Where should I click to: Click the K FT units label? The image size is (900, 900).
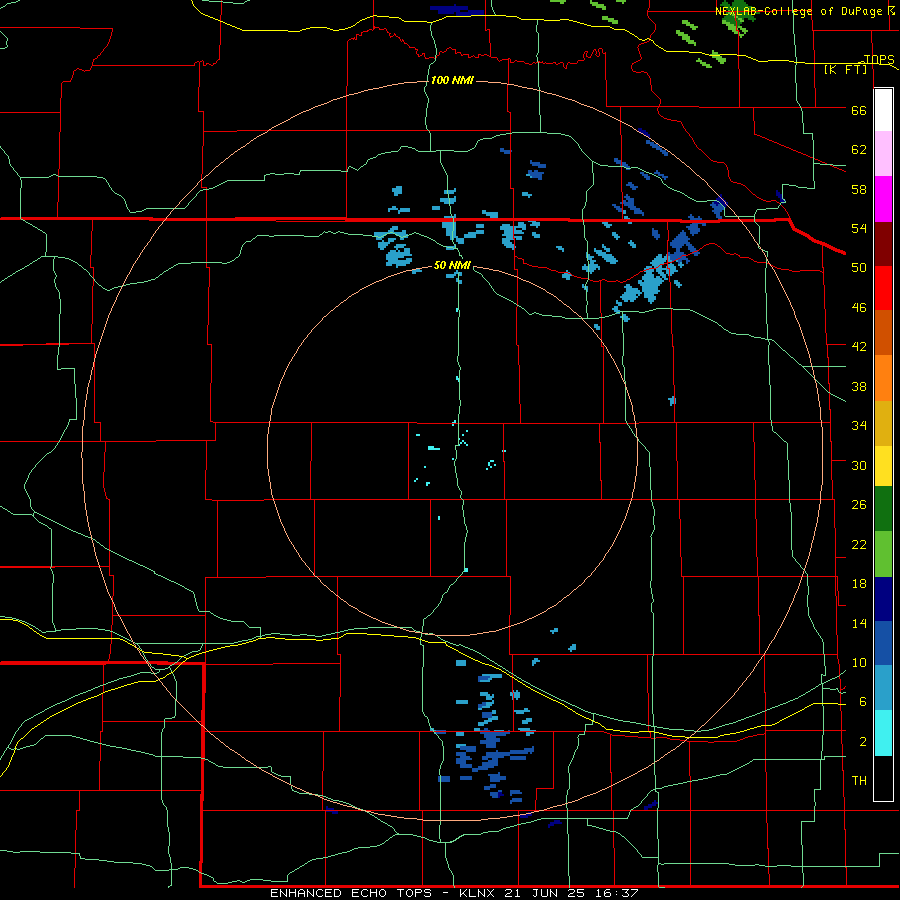tap(845, 70)
